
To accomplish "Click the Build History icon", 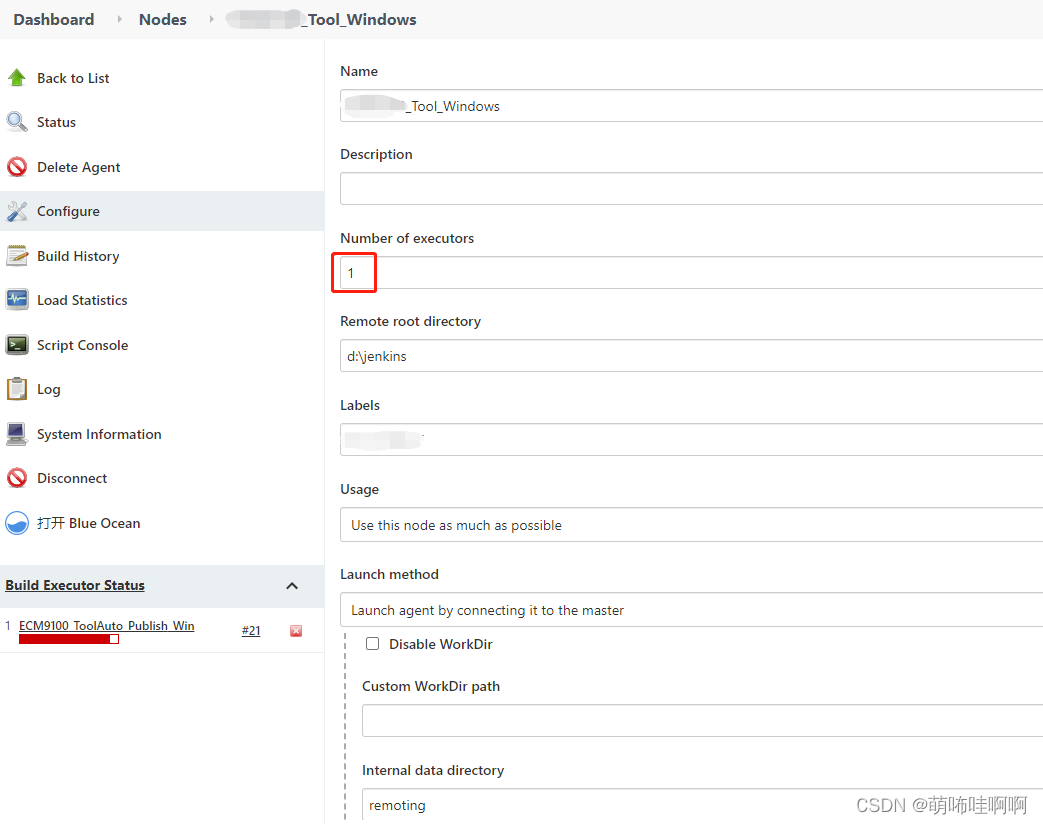I will pyautogui.click(x=17, y=256).
